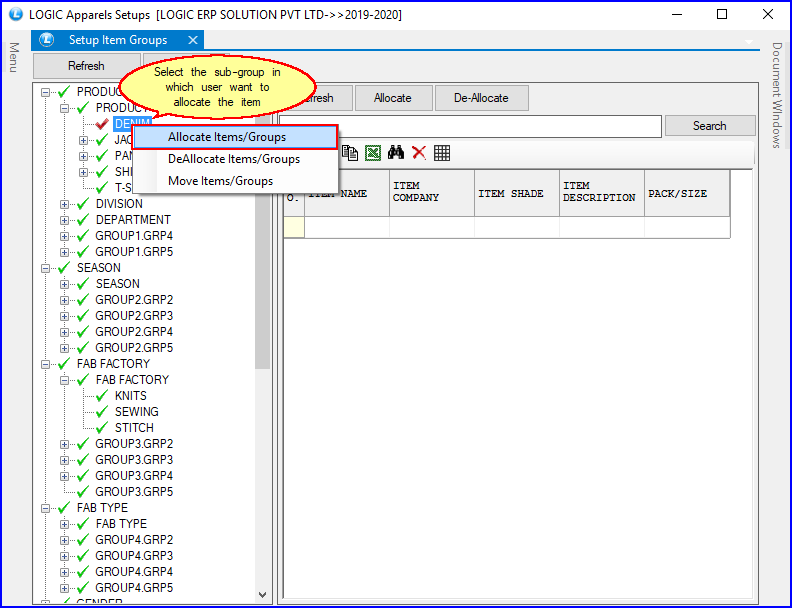Toggle the green check next to DIVISION
The height and width of the screenshot is (608, 792).
[x=83, y=204]
